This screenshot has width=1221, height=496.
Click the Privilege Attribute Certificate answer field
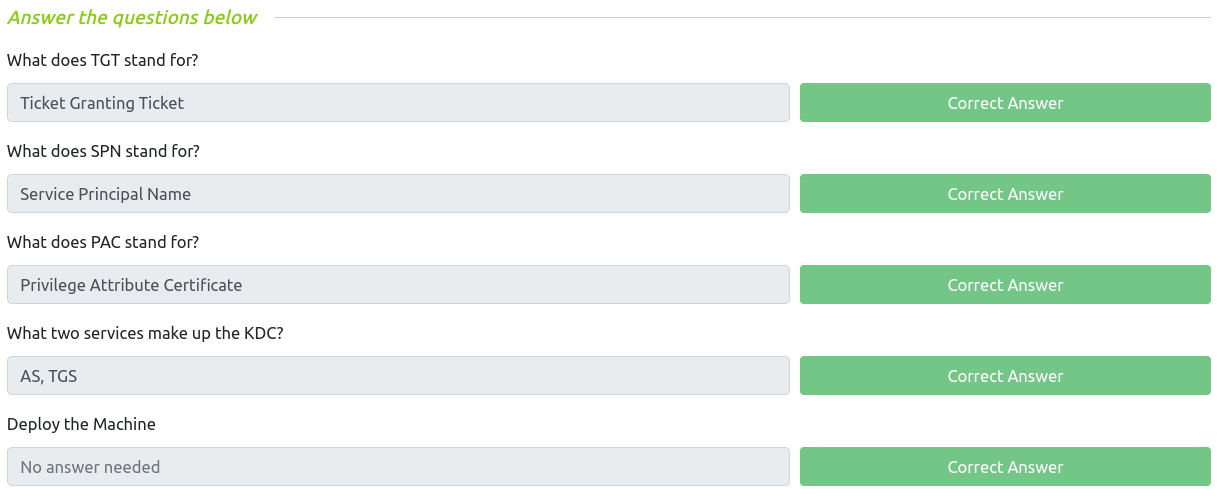(x=398, y=285)
